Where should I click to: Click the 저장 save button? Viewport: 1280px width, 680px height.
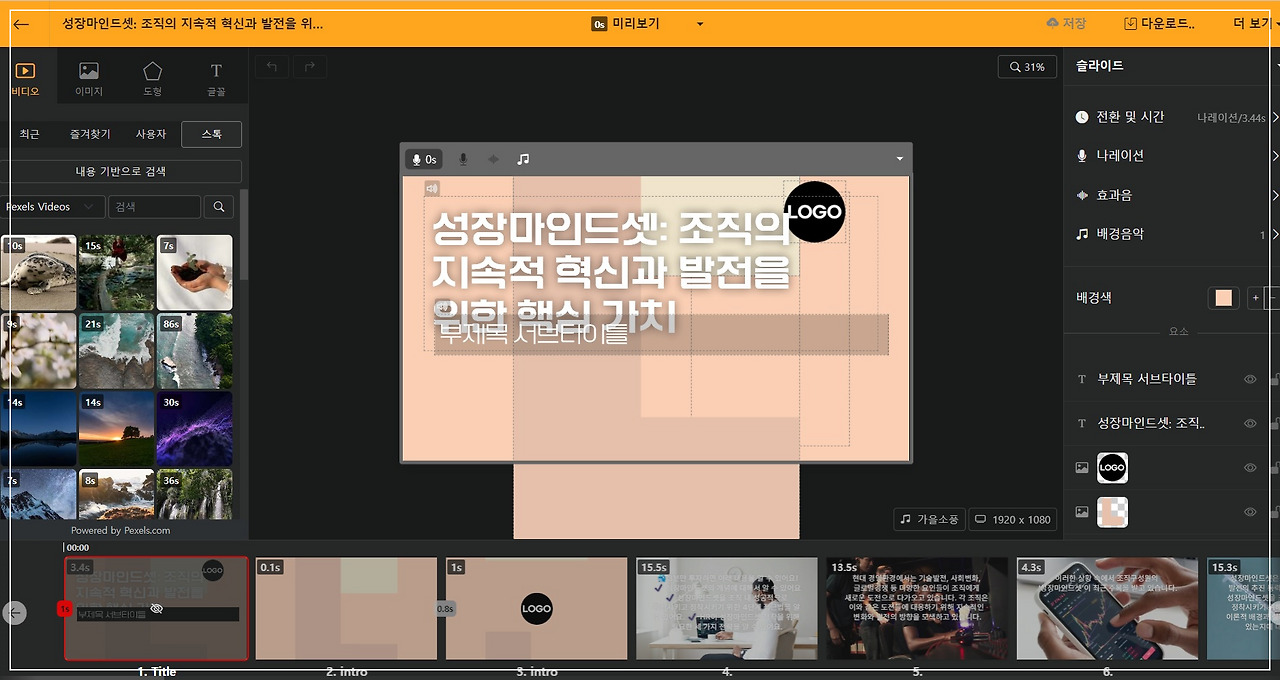1066,23
